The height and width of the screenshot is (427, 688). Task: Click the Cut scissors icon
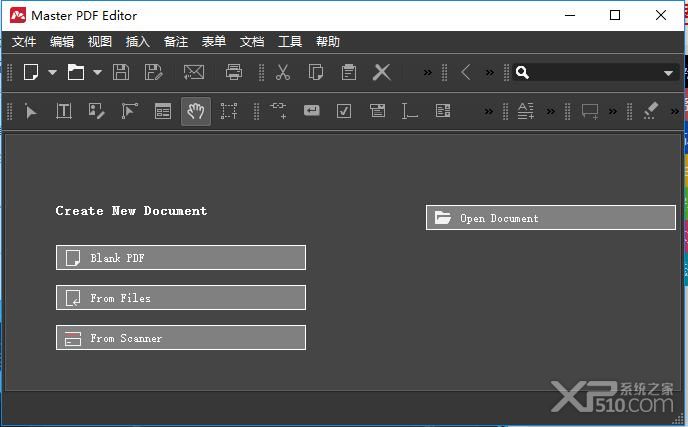283,72
